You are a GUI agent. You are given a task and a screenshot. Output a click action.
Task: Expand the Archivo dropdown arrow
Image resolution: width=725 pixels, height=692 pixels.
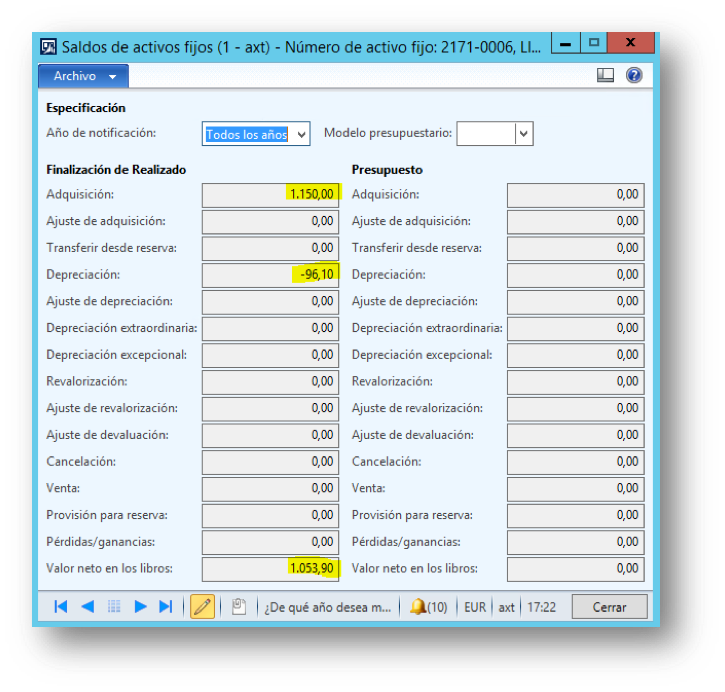[112, 77]
